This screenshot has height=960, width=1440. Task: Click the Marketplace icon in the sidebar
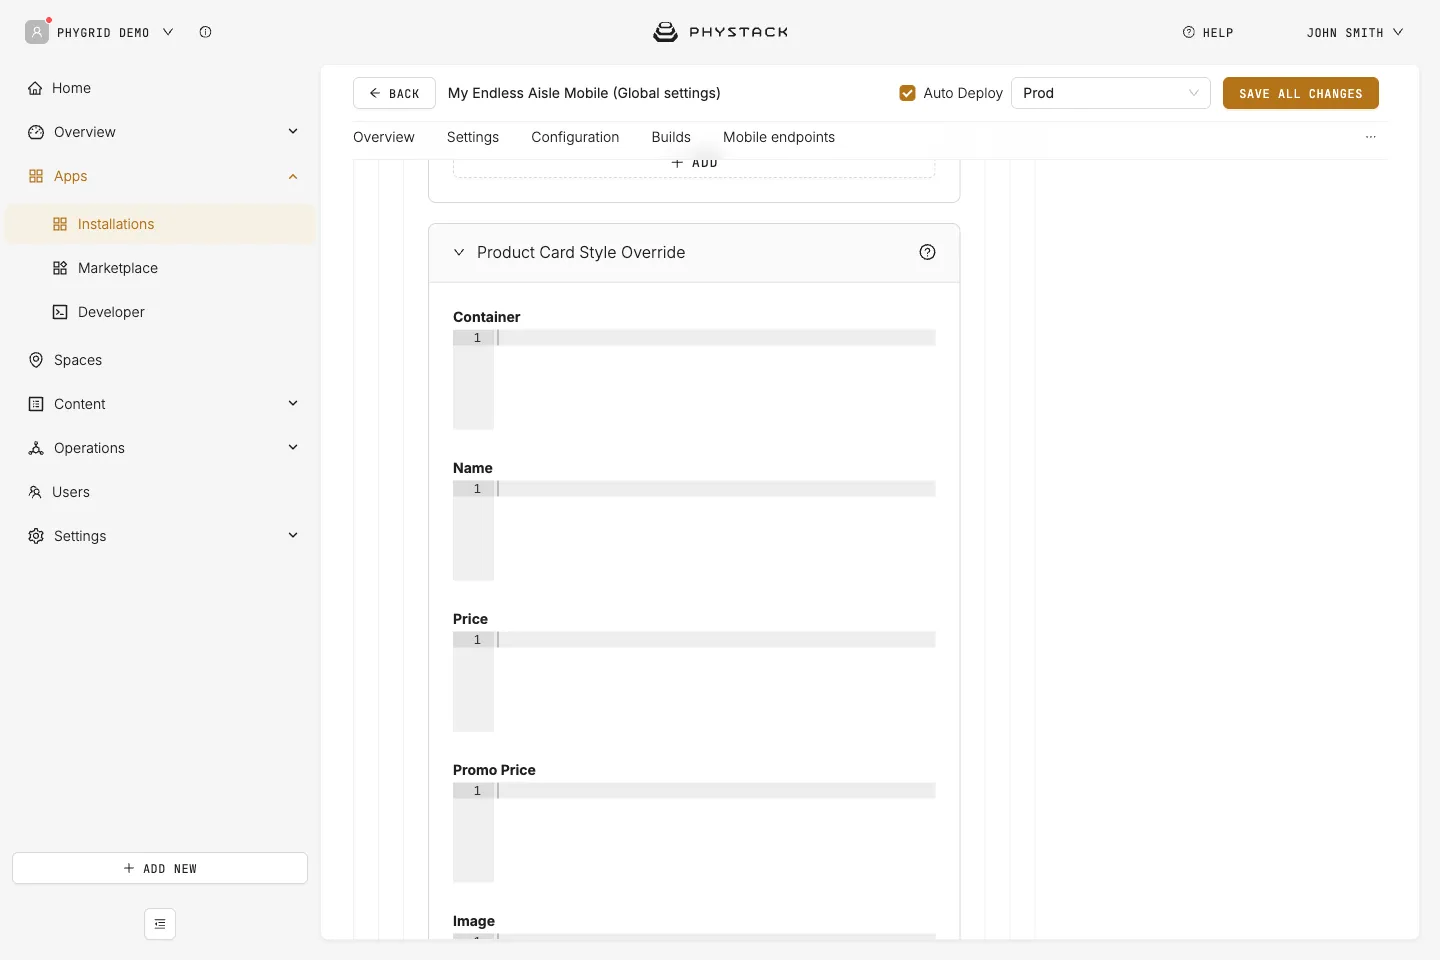tap(60, 268)
